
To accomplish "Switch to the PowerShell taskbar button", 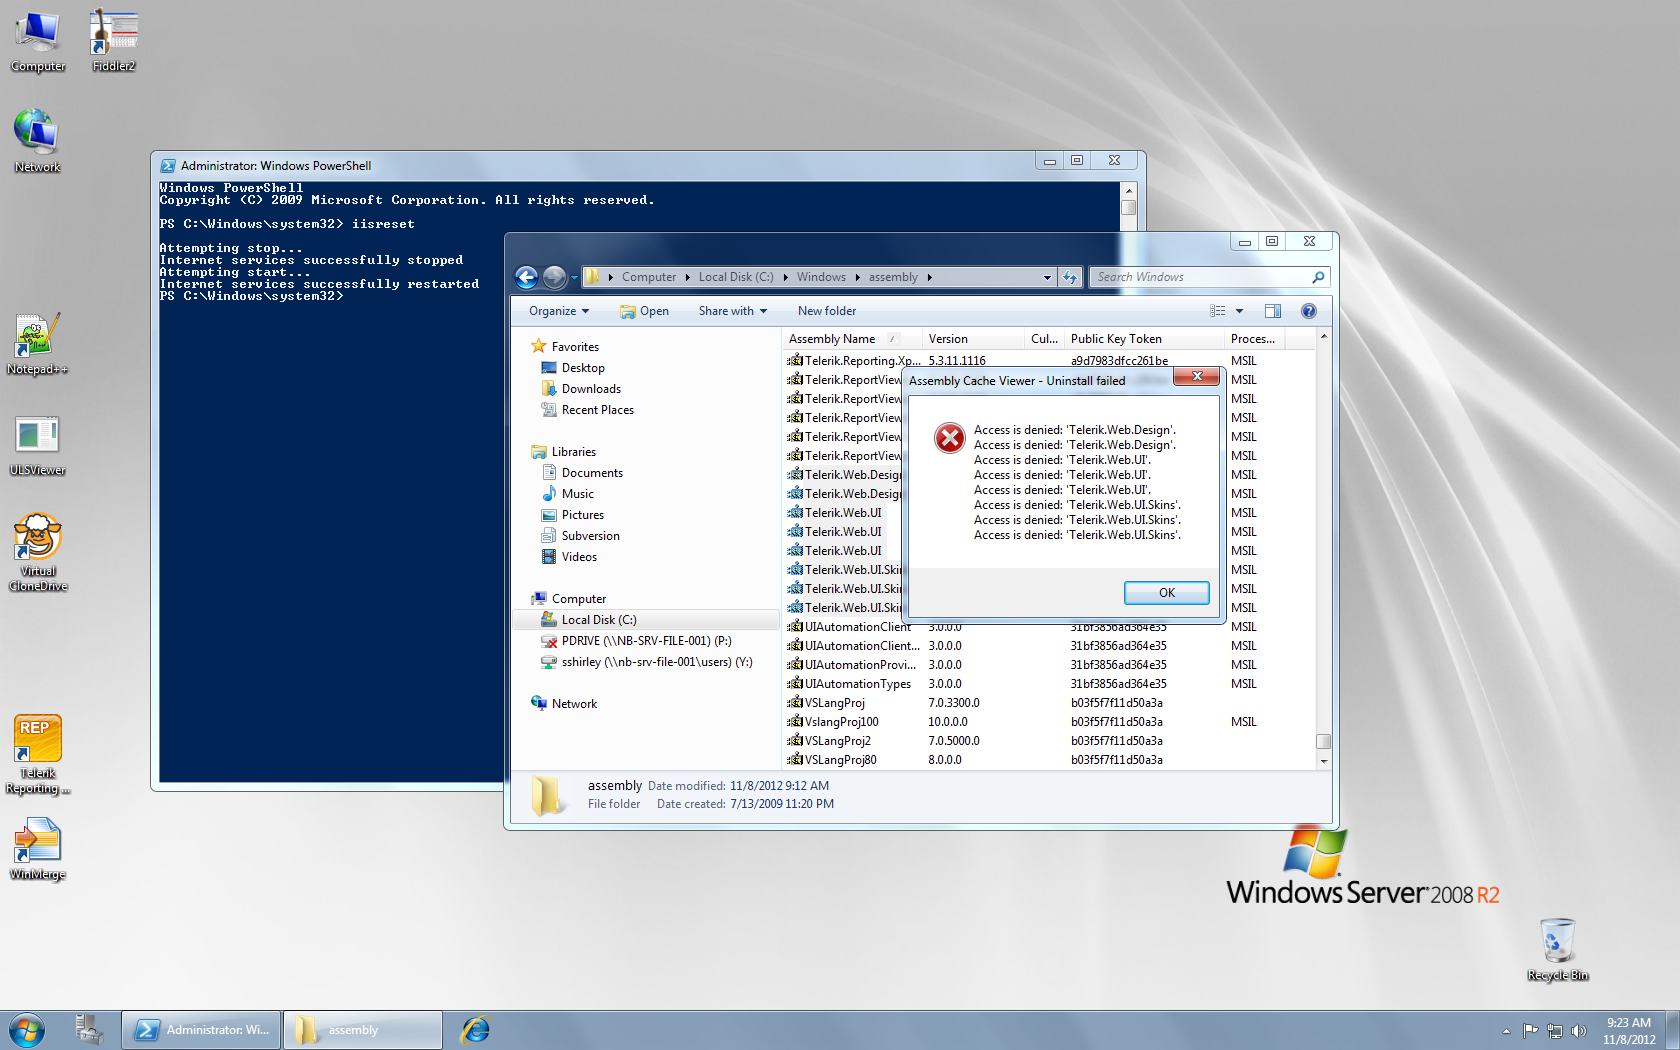I will [201, 1030].
